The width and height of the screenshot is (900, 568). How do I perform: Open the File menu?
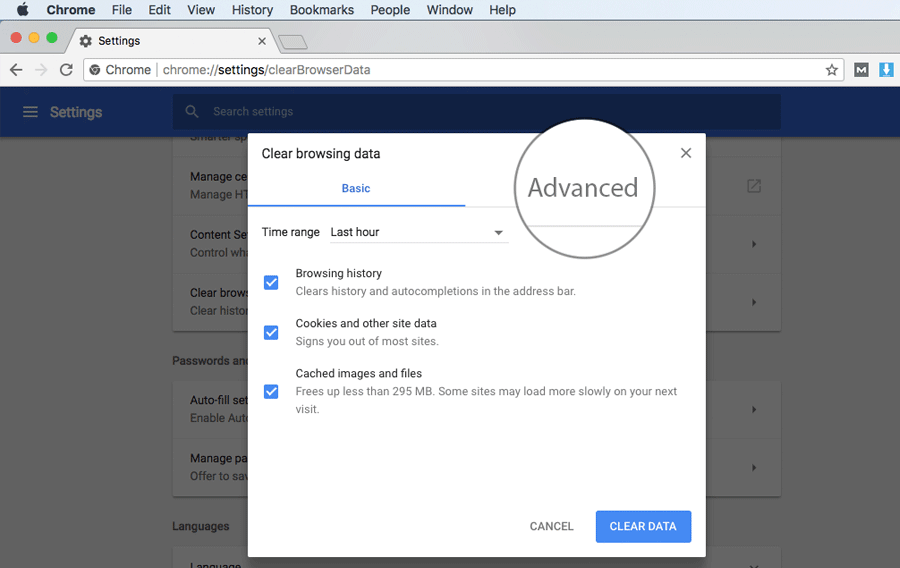coord(122,10)
